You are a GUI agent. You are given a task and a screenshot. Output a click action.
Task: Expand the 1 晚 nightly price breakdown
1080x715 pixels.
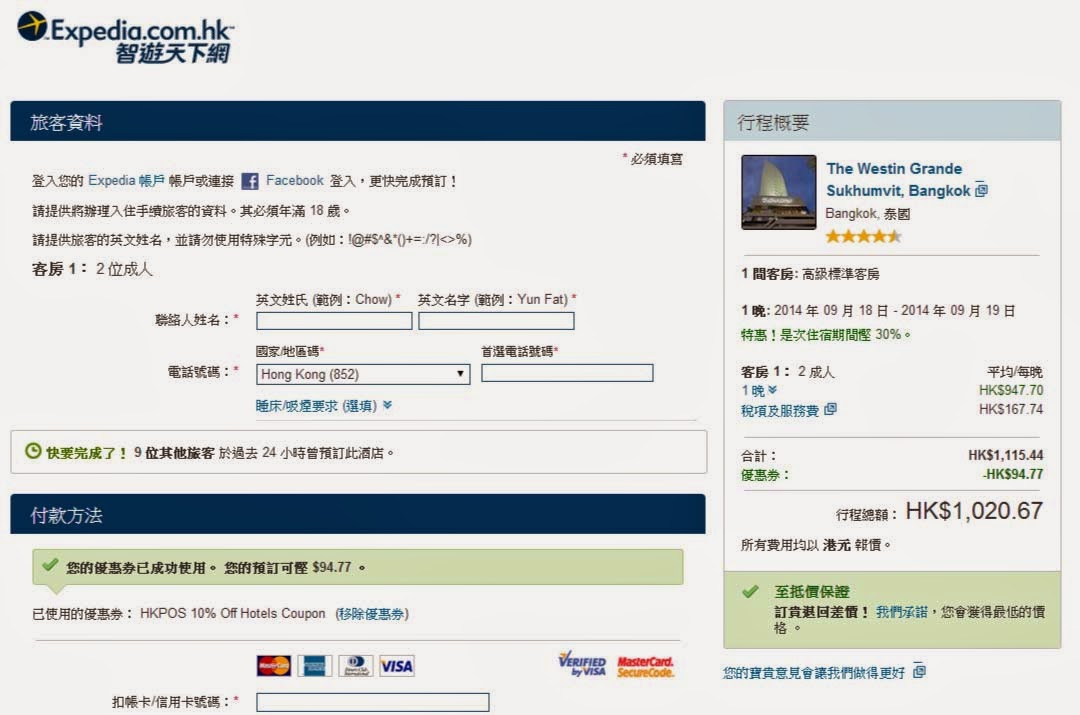coord(758,391)
